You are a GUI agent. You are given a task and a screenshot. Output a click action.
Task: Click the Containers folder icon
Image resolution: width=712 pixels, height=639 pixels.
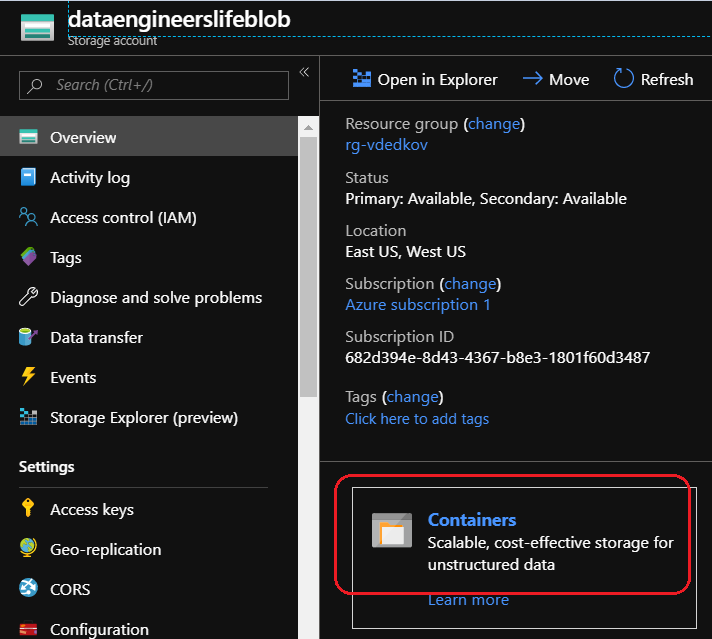pos(392,530)
